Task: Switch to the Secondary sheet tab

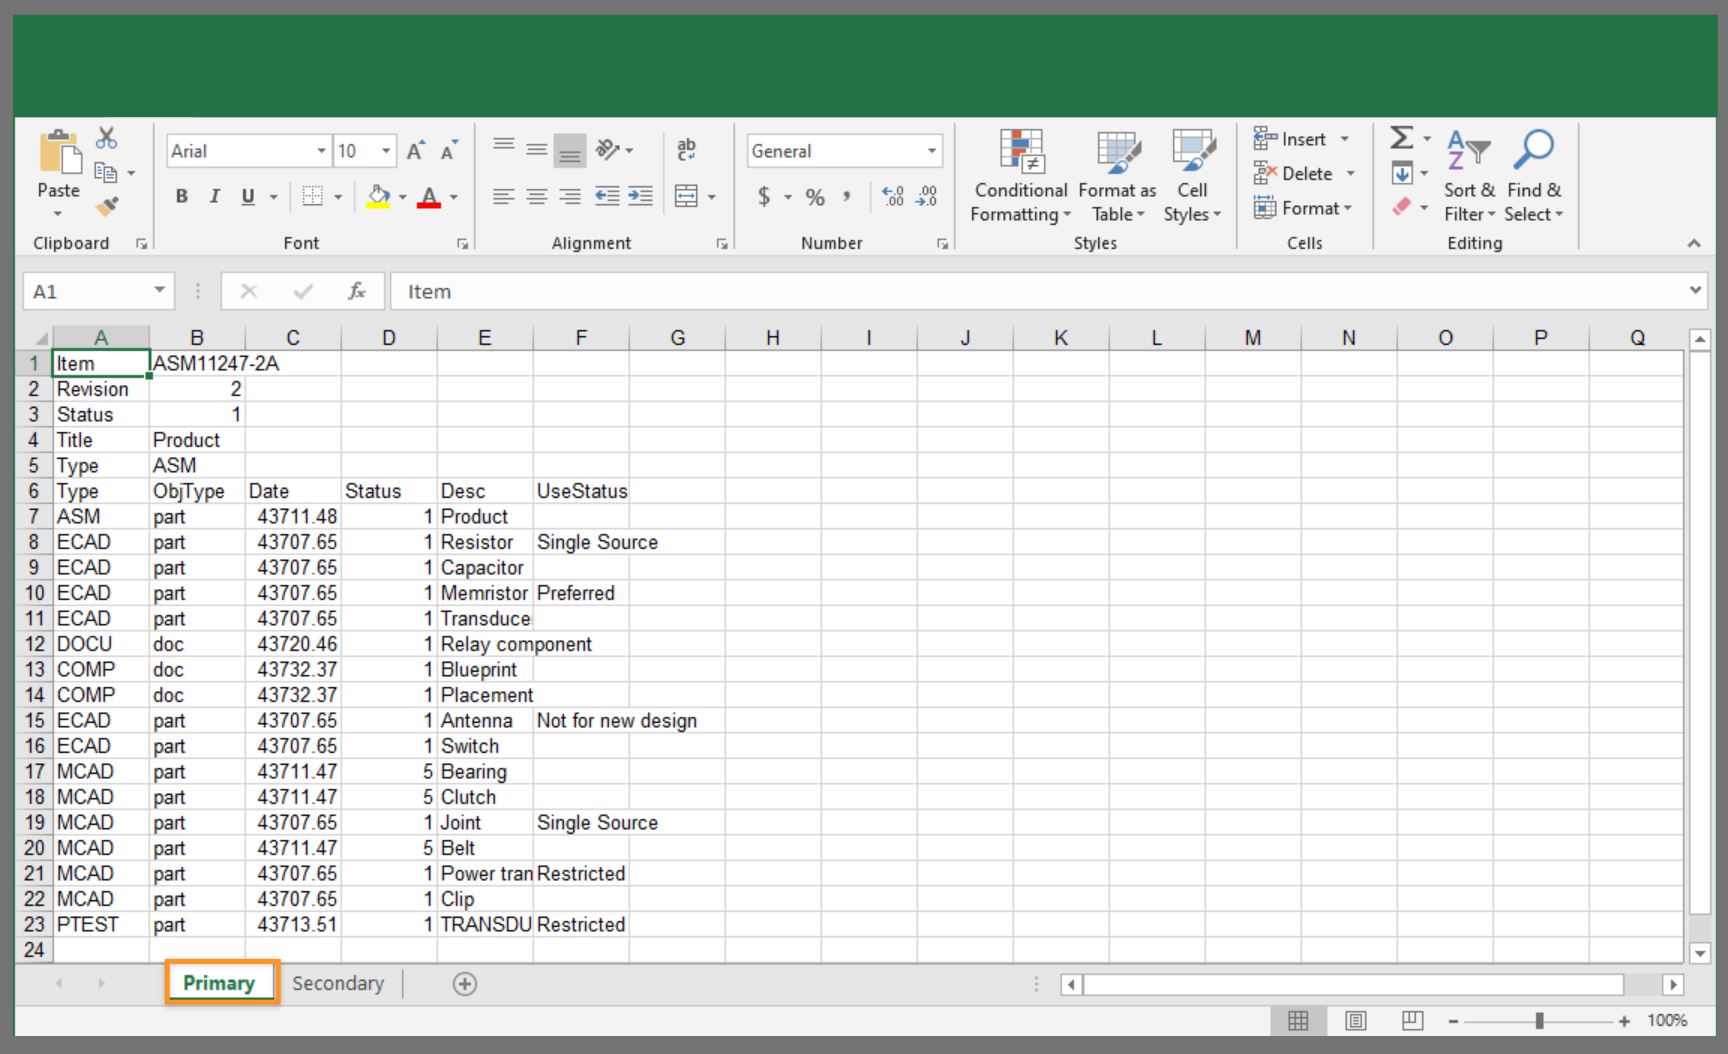Action: pyautogui.click(x=338, y=983)
